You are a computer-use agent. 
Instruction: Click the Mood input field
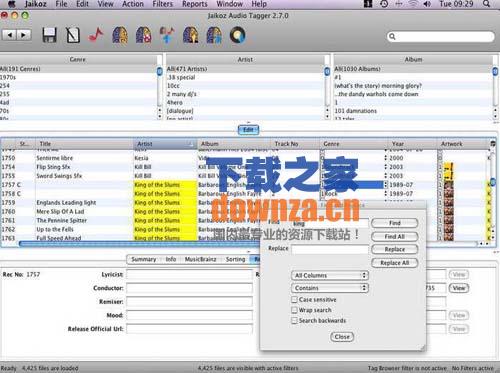189,315
